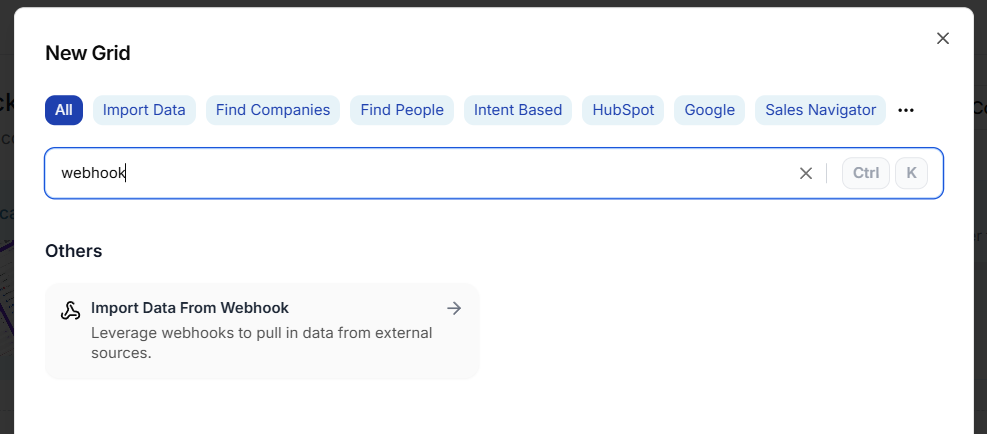Open the Intent Based category

pyautogui.click(x=518, y=110)
